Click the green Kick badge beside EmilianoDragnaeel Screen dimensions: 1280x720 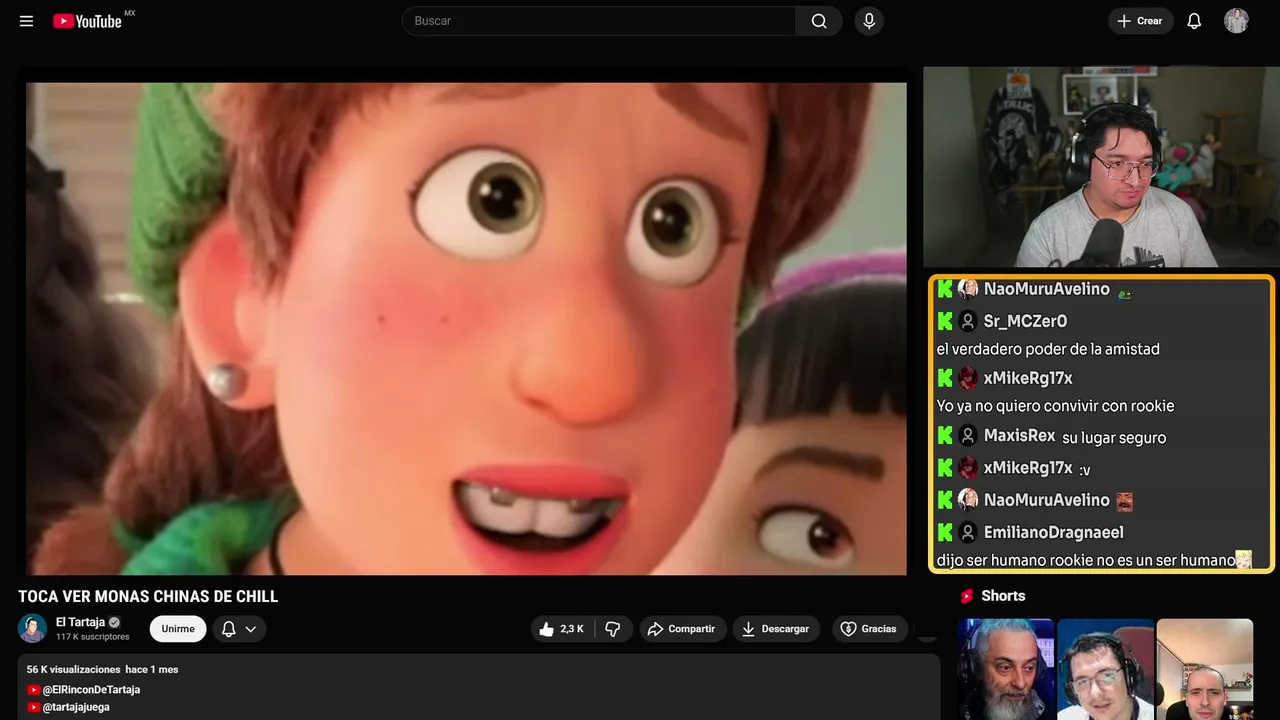(x=945, y=532)
